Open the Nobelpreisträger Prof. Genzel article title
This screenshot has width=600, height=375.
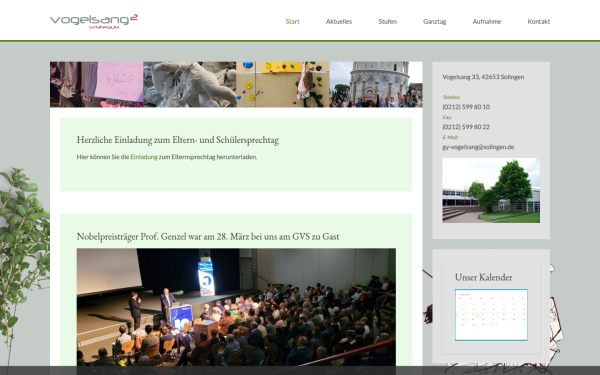click(208, 236)
